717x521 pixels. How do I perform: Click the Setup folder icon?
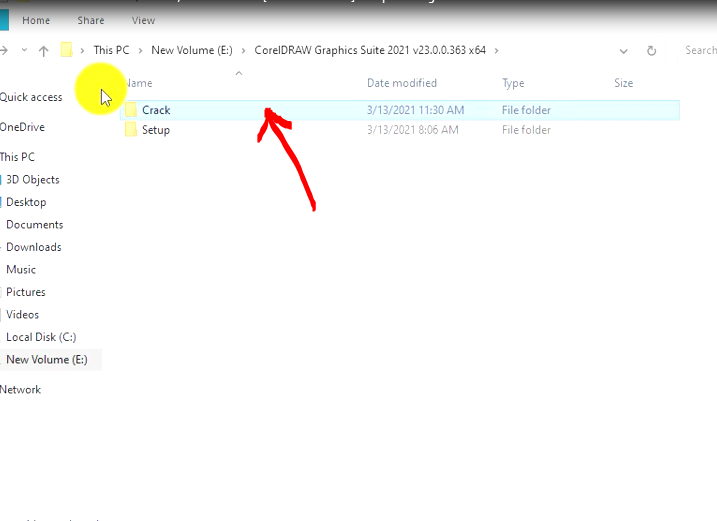[x=131, y=130]
